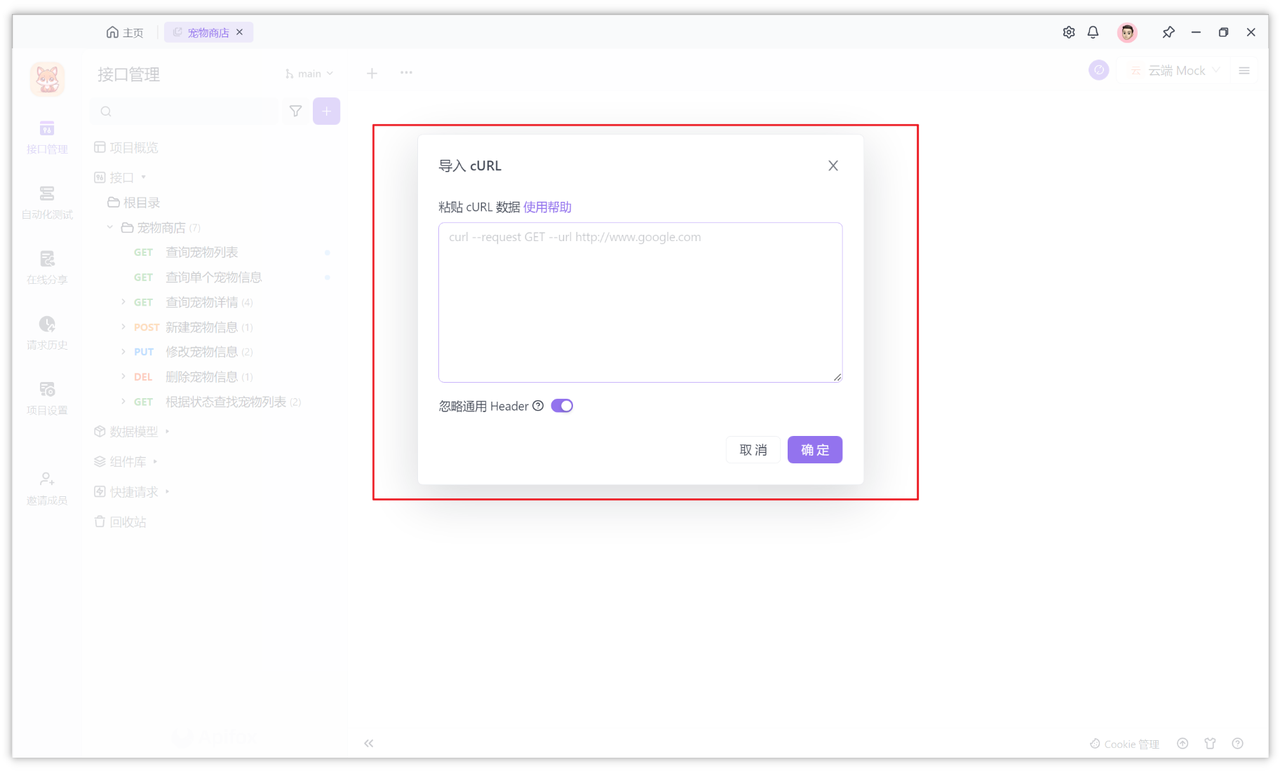
Task: Open 请求历史 in the sidebar
Action: point(47,332)
